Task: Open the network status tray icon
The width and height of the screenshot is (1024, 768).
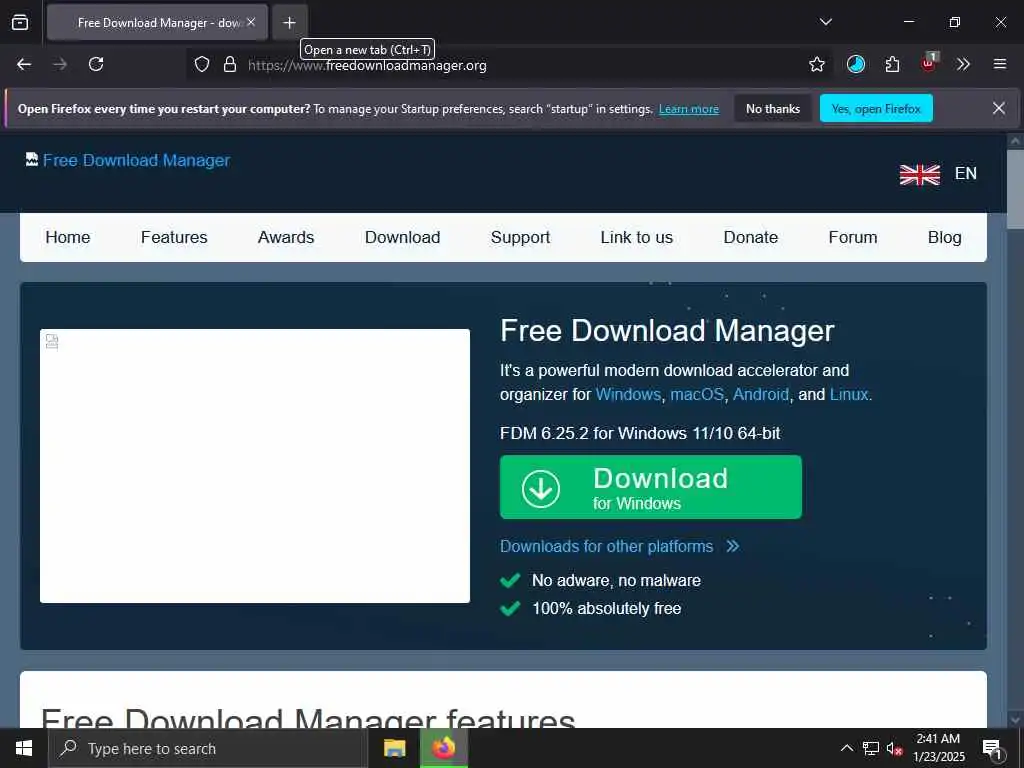Action: click(x=871, y=748)
